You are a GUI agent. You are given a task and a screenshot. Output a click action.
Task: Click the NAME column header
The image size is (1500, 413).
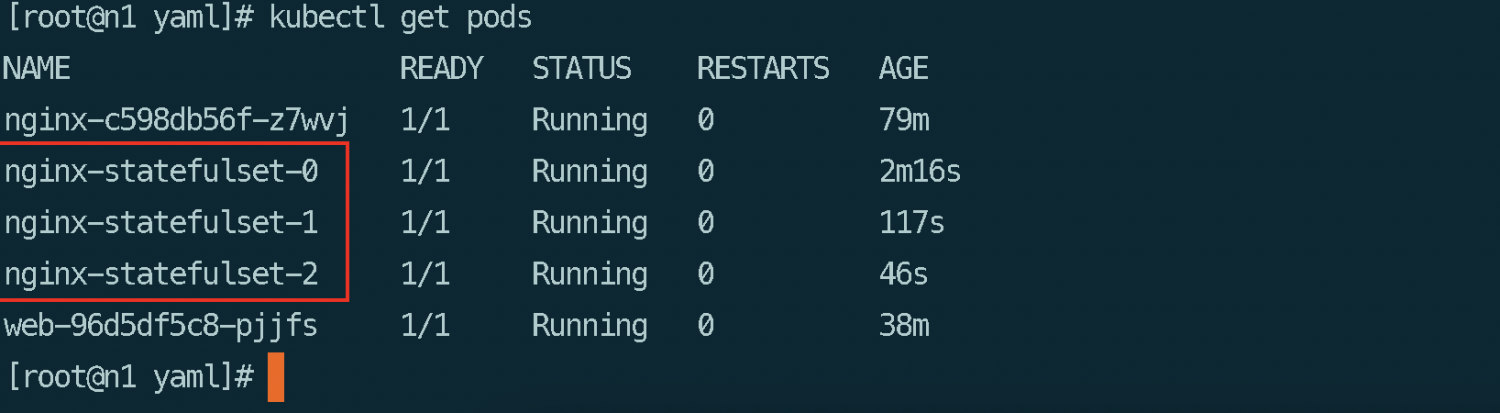37,69
